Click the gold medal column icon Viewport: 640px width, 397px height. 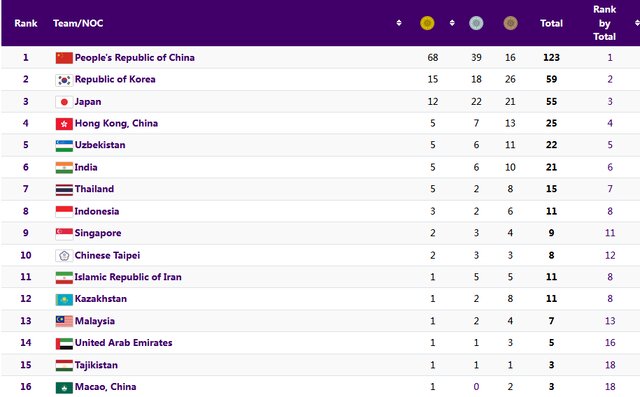pos(427,23)
